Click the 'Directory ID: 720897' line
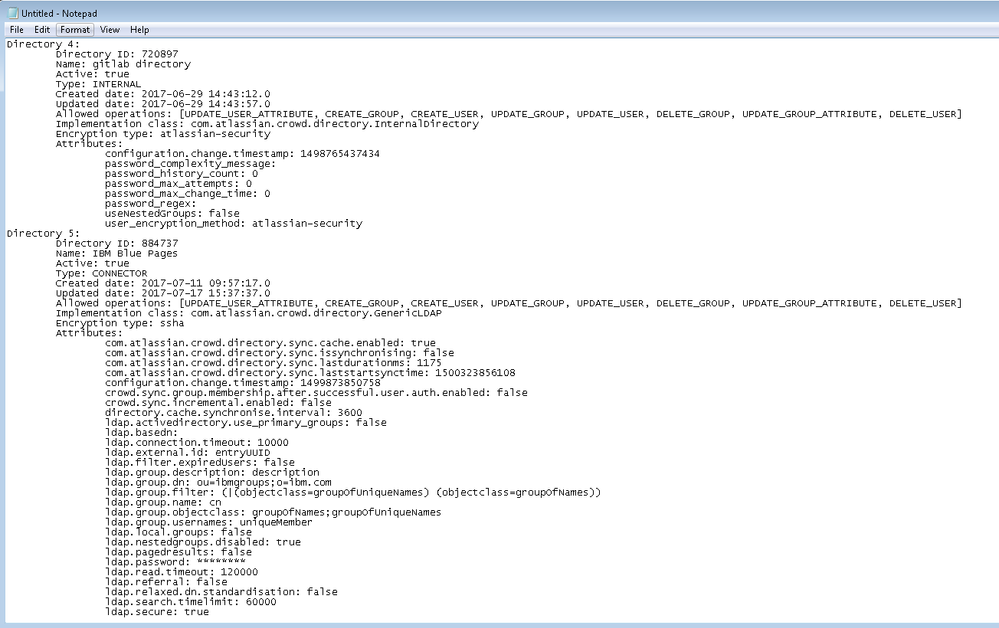Viewport: 999px width, 628px height. click(x=117, y=54)
